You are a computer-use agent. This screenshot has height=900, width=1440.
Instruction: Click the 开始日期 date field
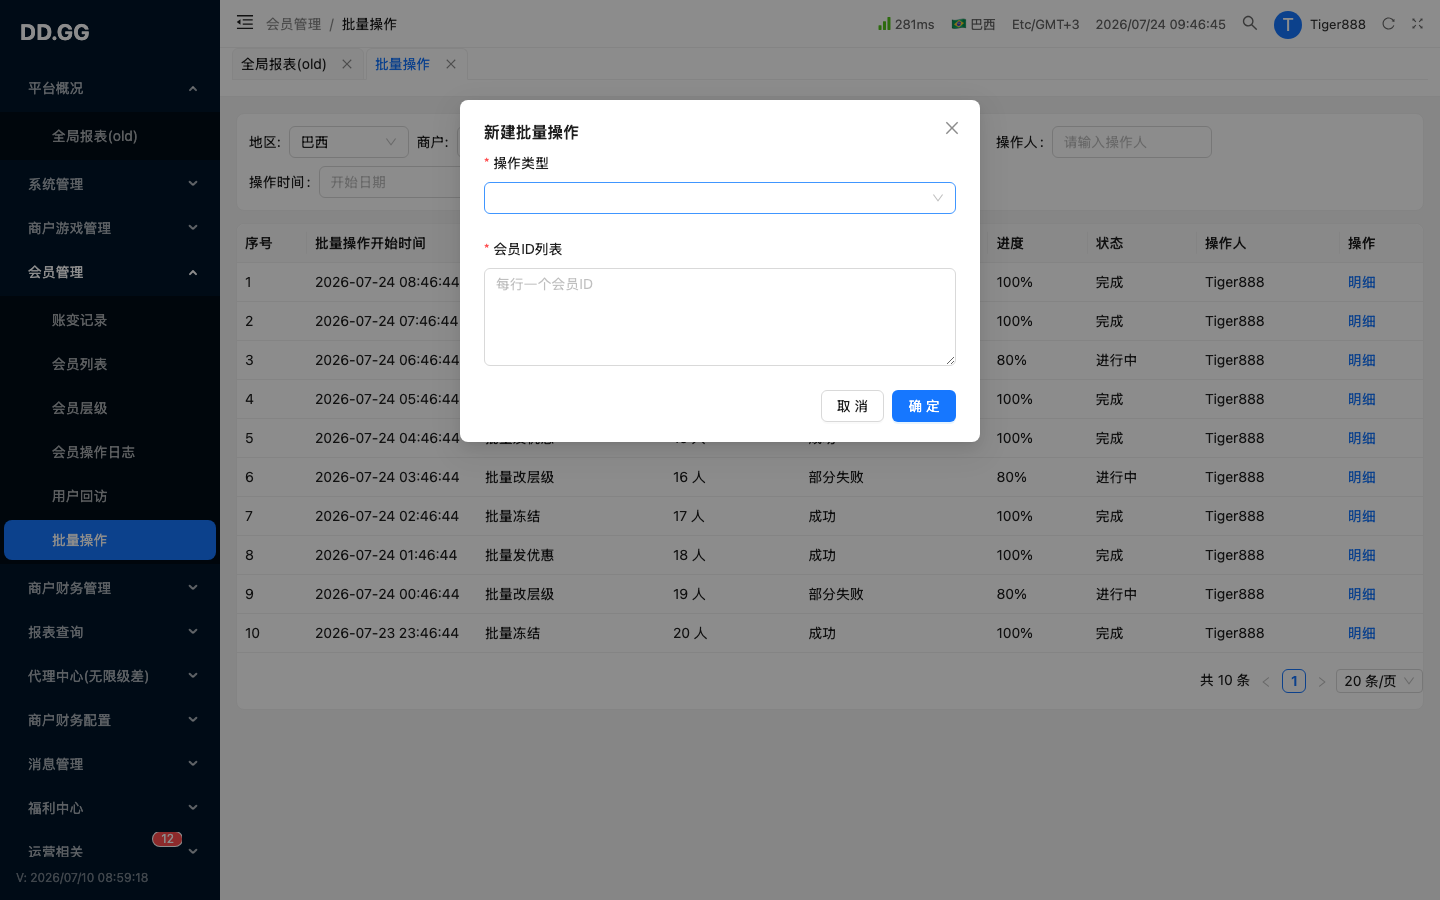click(x=389, y=182)
